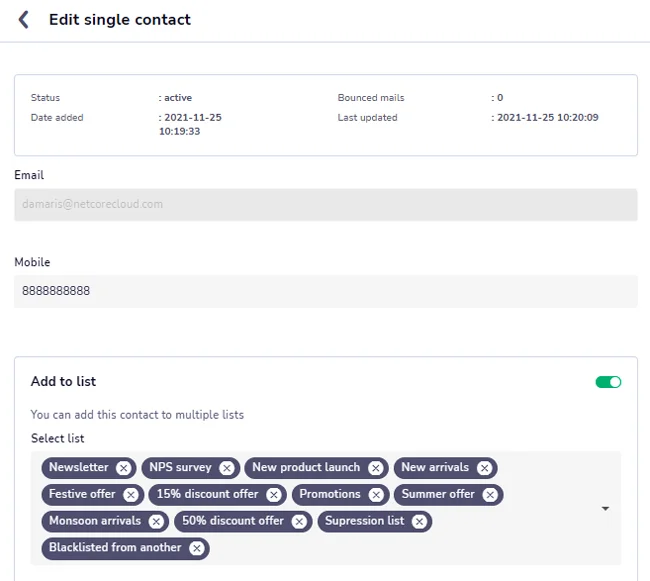Image resolution: width=650 pixels, height=581 pixels.
Task: Remove the Festive offer tag
Action: click(131, 495)
